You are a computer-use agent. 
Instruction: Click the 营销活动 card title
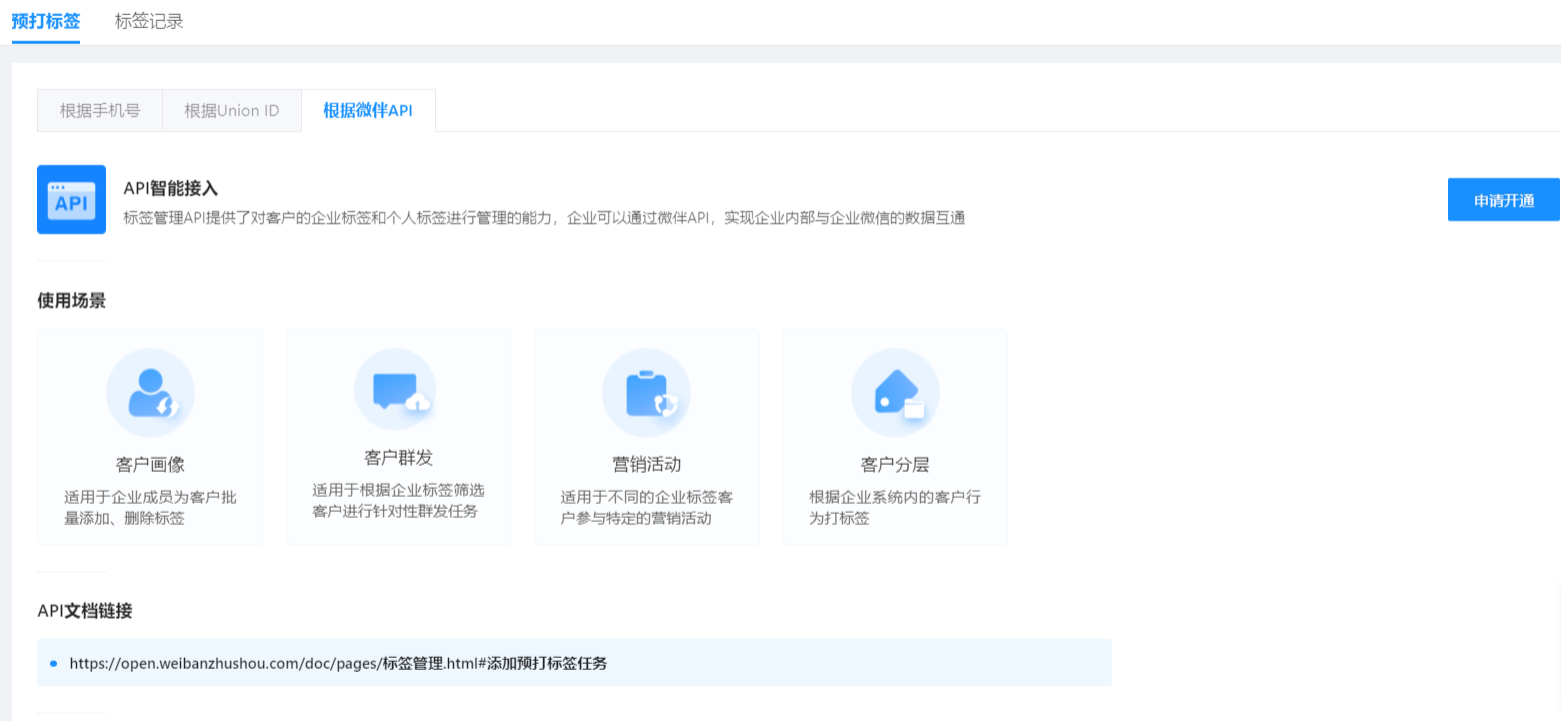tap(646, 464)
